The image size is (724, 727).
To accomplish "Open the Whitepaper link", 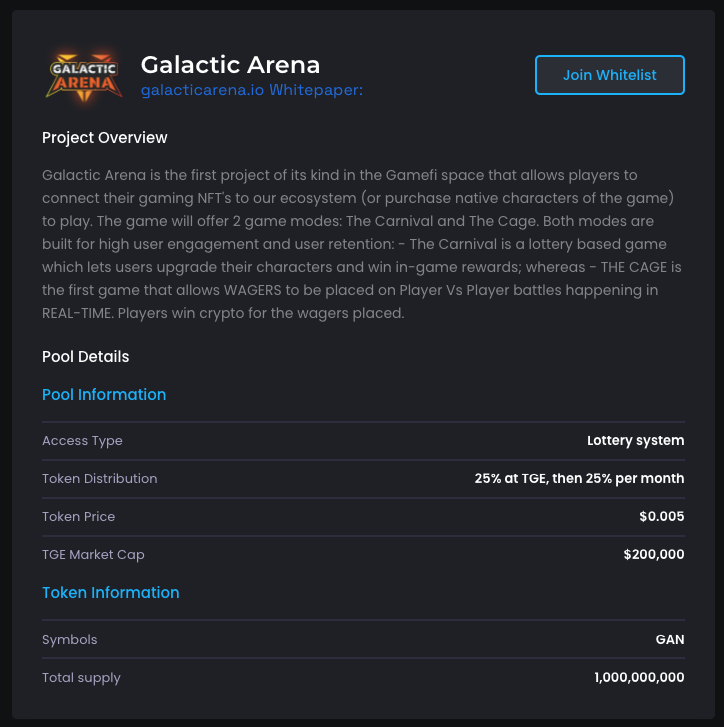I will pos(316,90).
